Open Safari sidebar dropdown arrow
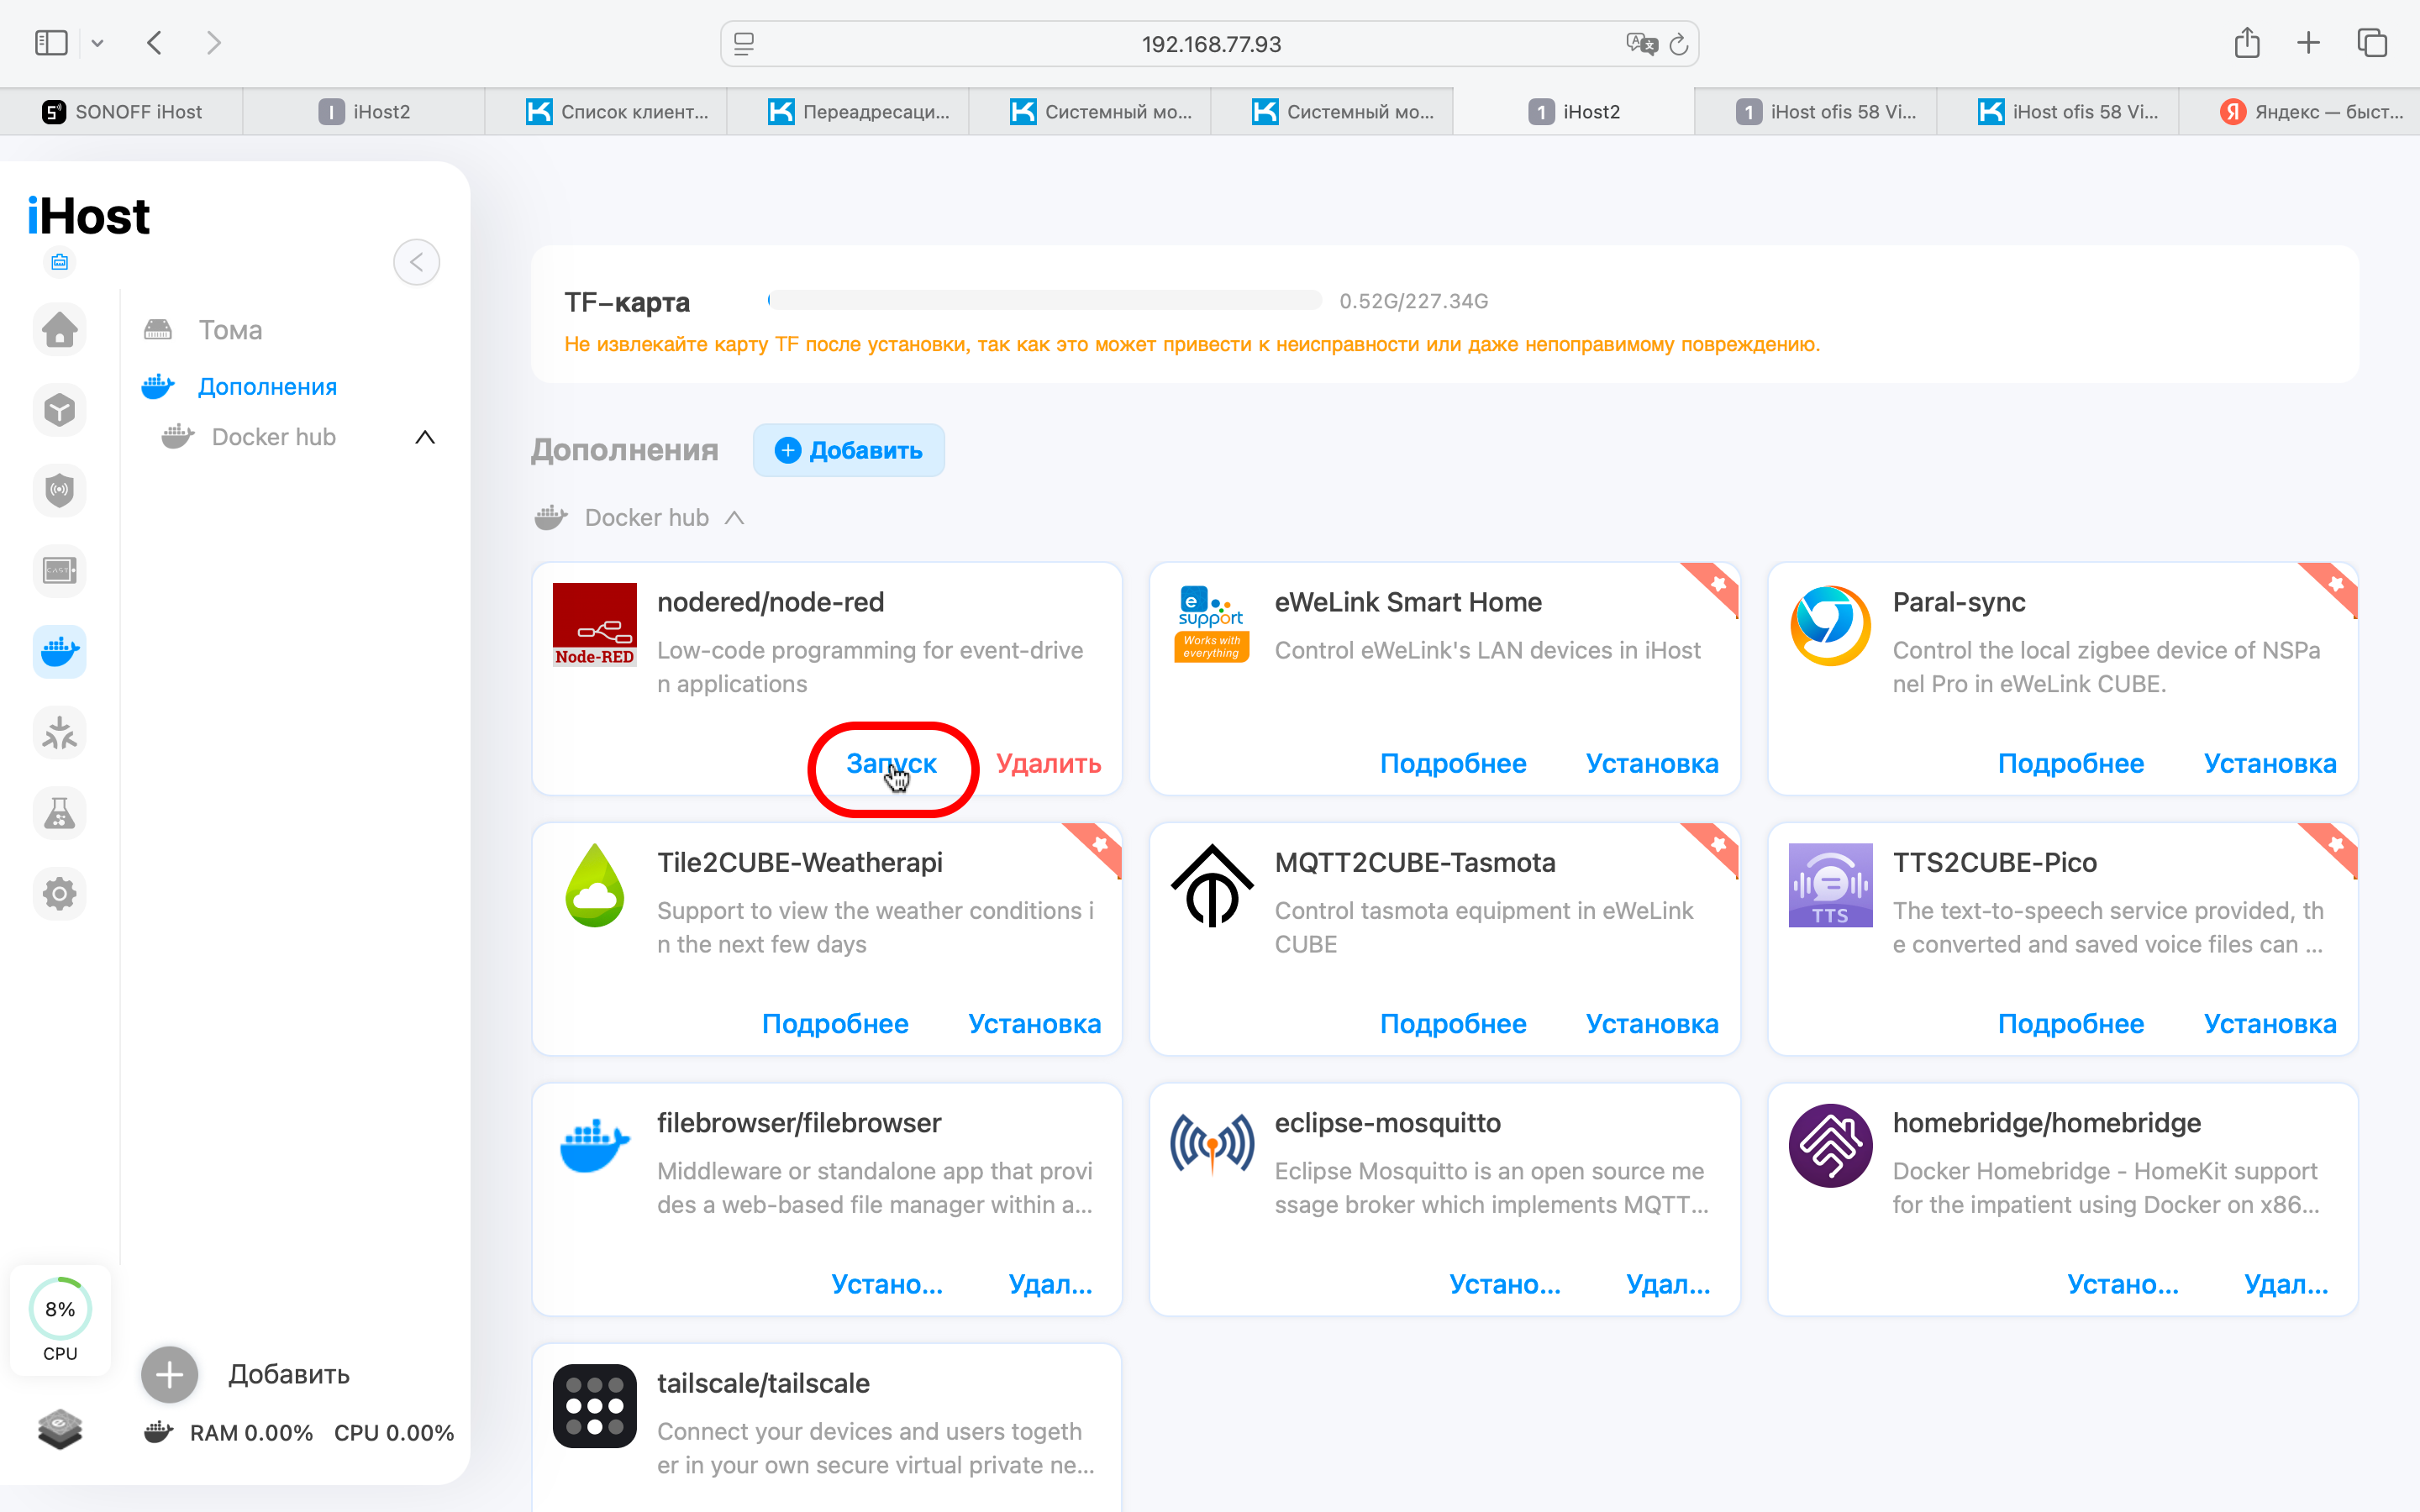This screenshot has height=1512, width=2420. 97,43
